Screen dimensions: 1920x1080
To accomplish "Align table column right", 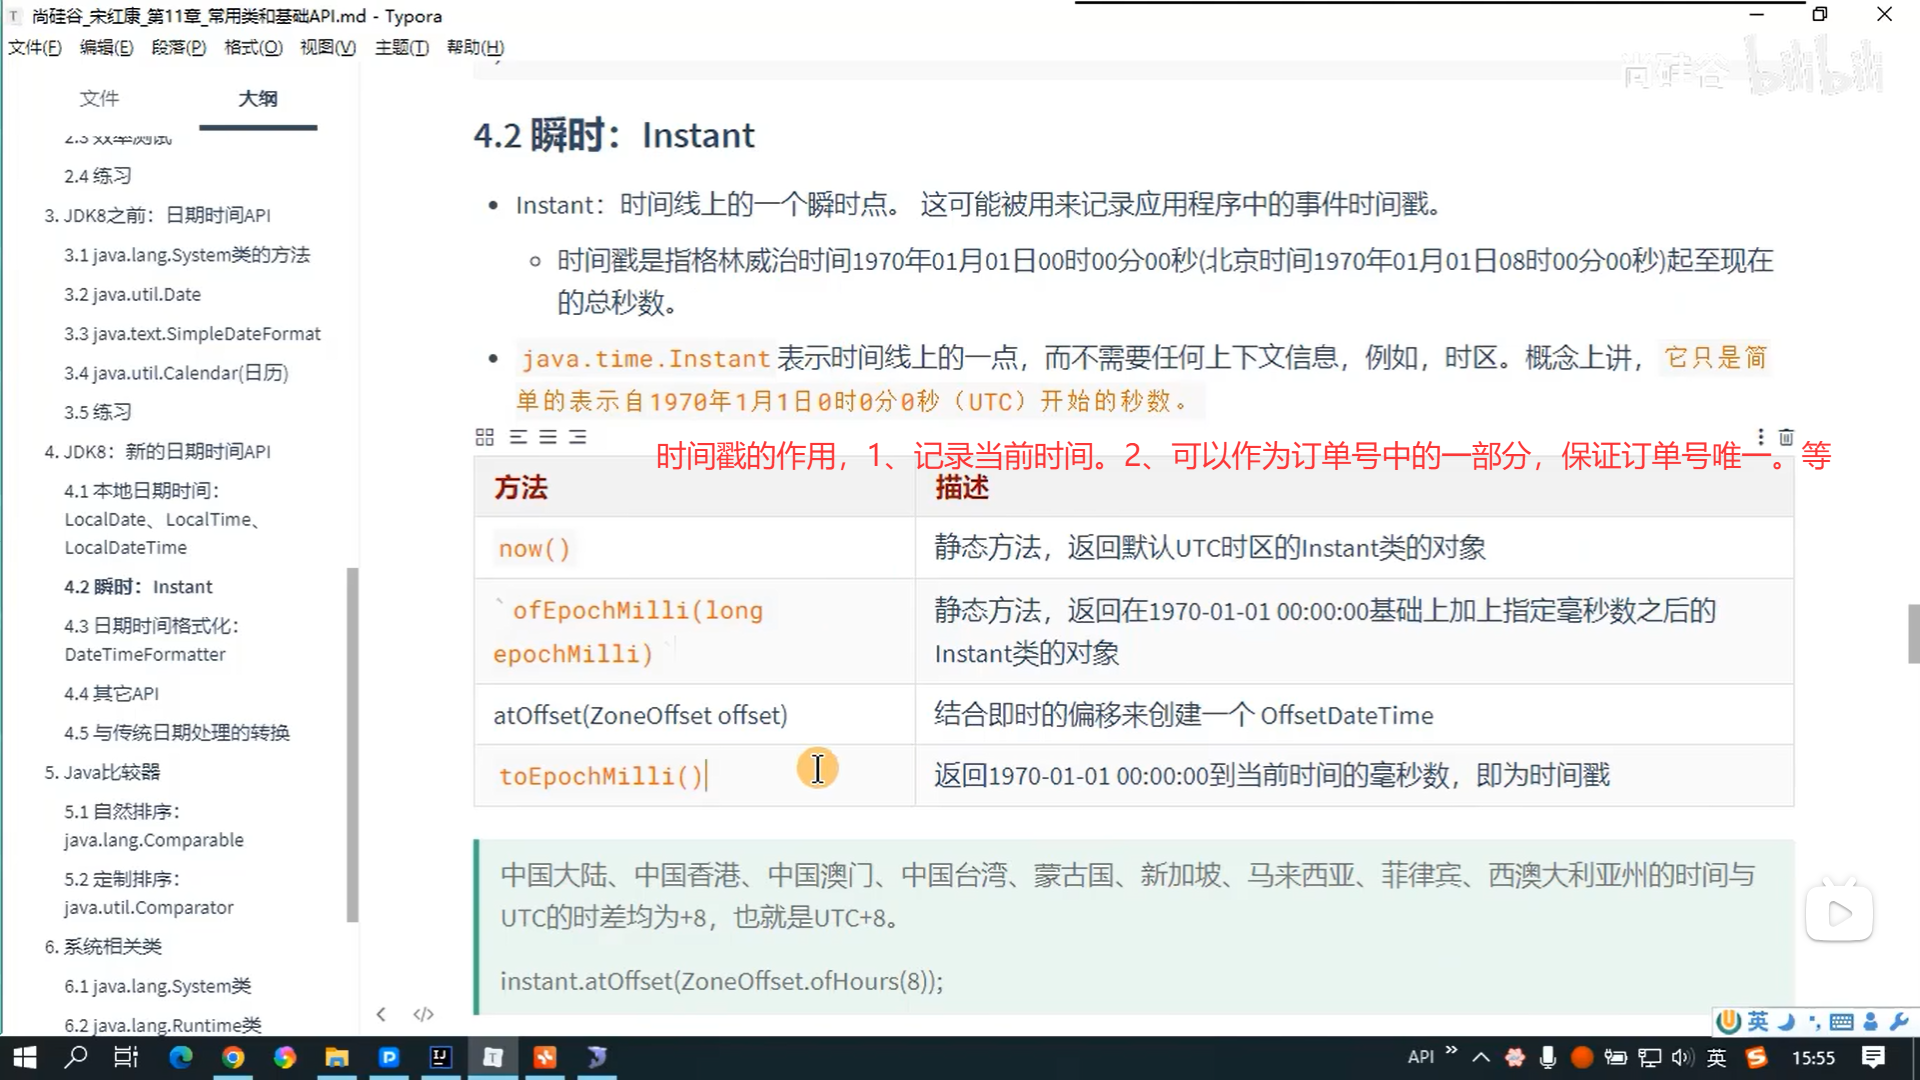I will (578, 437).
